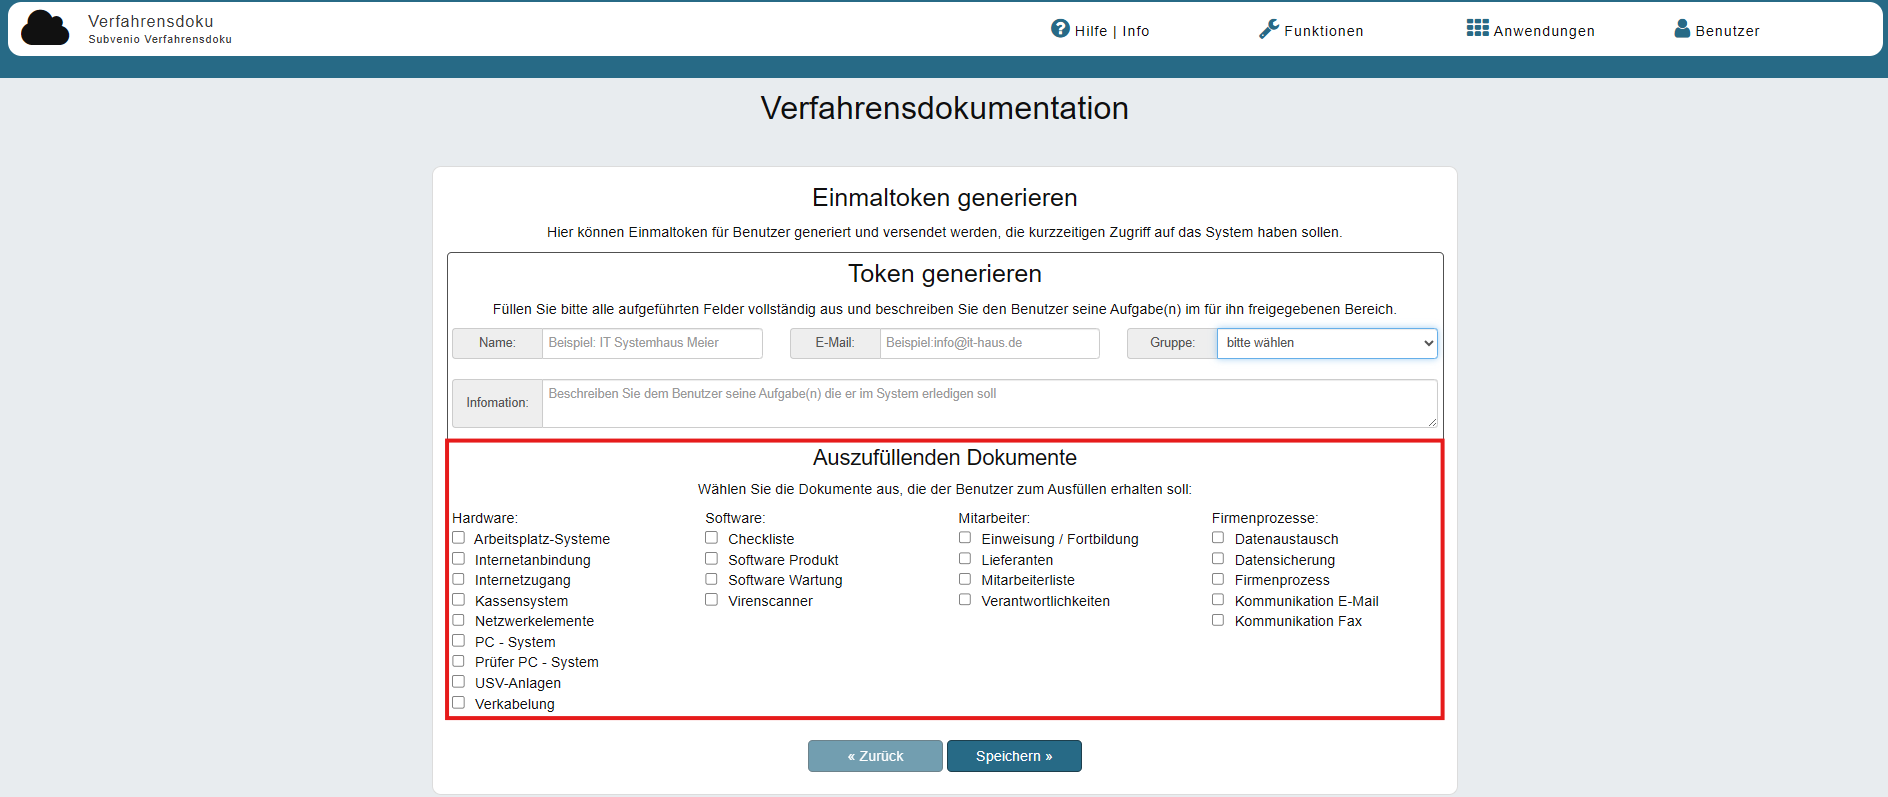
Task: Check the Prüfer PC - System checkbox
Action: [x=458, y=661]
